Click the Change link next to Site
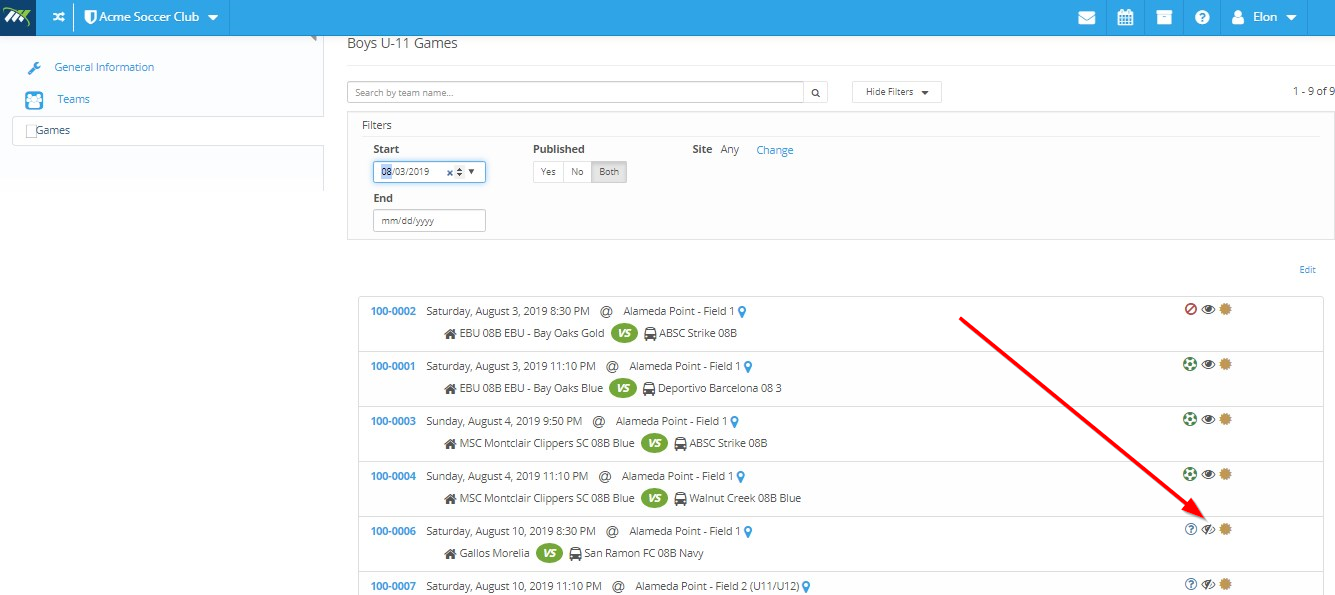The image size is (1335, 595). (775, 150)
